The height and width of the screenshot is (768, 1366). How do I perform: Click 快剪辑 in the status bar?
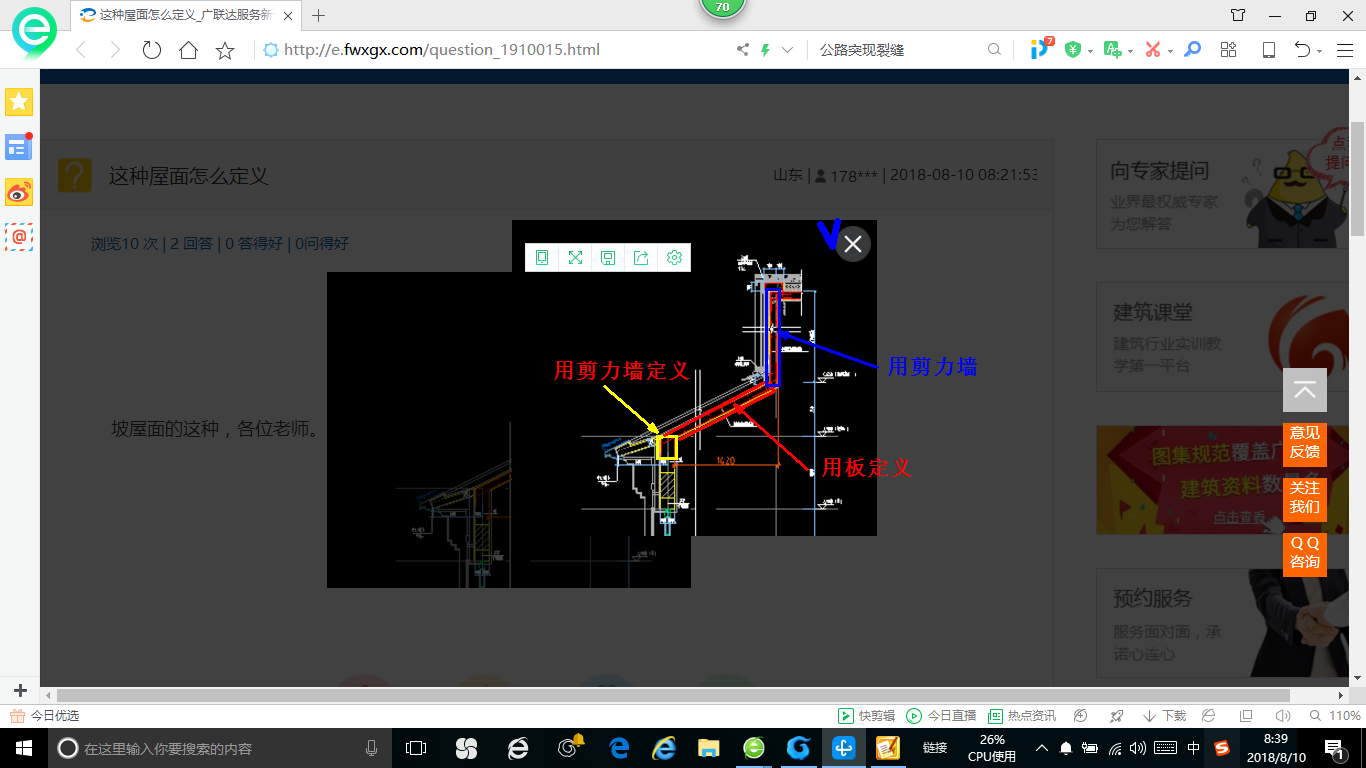coord(866,716)
